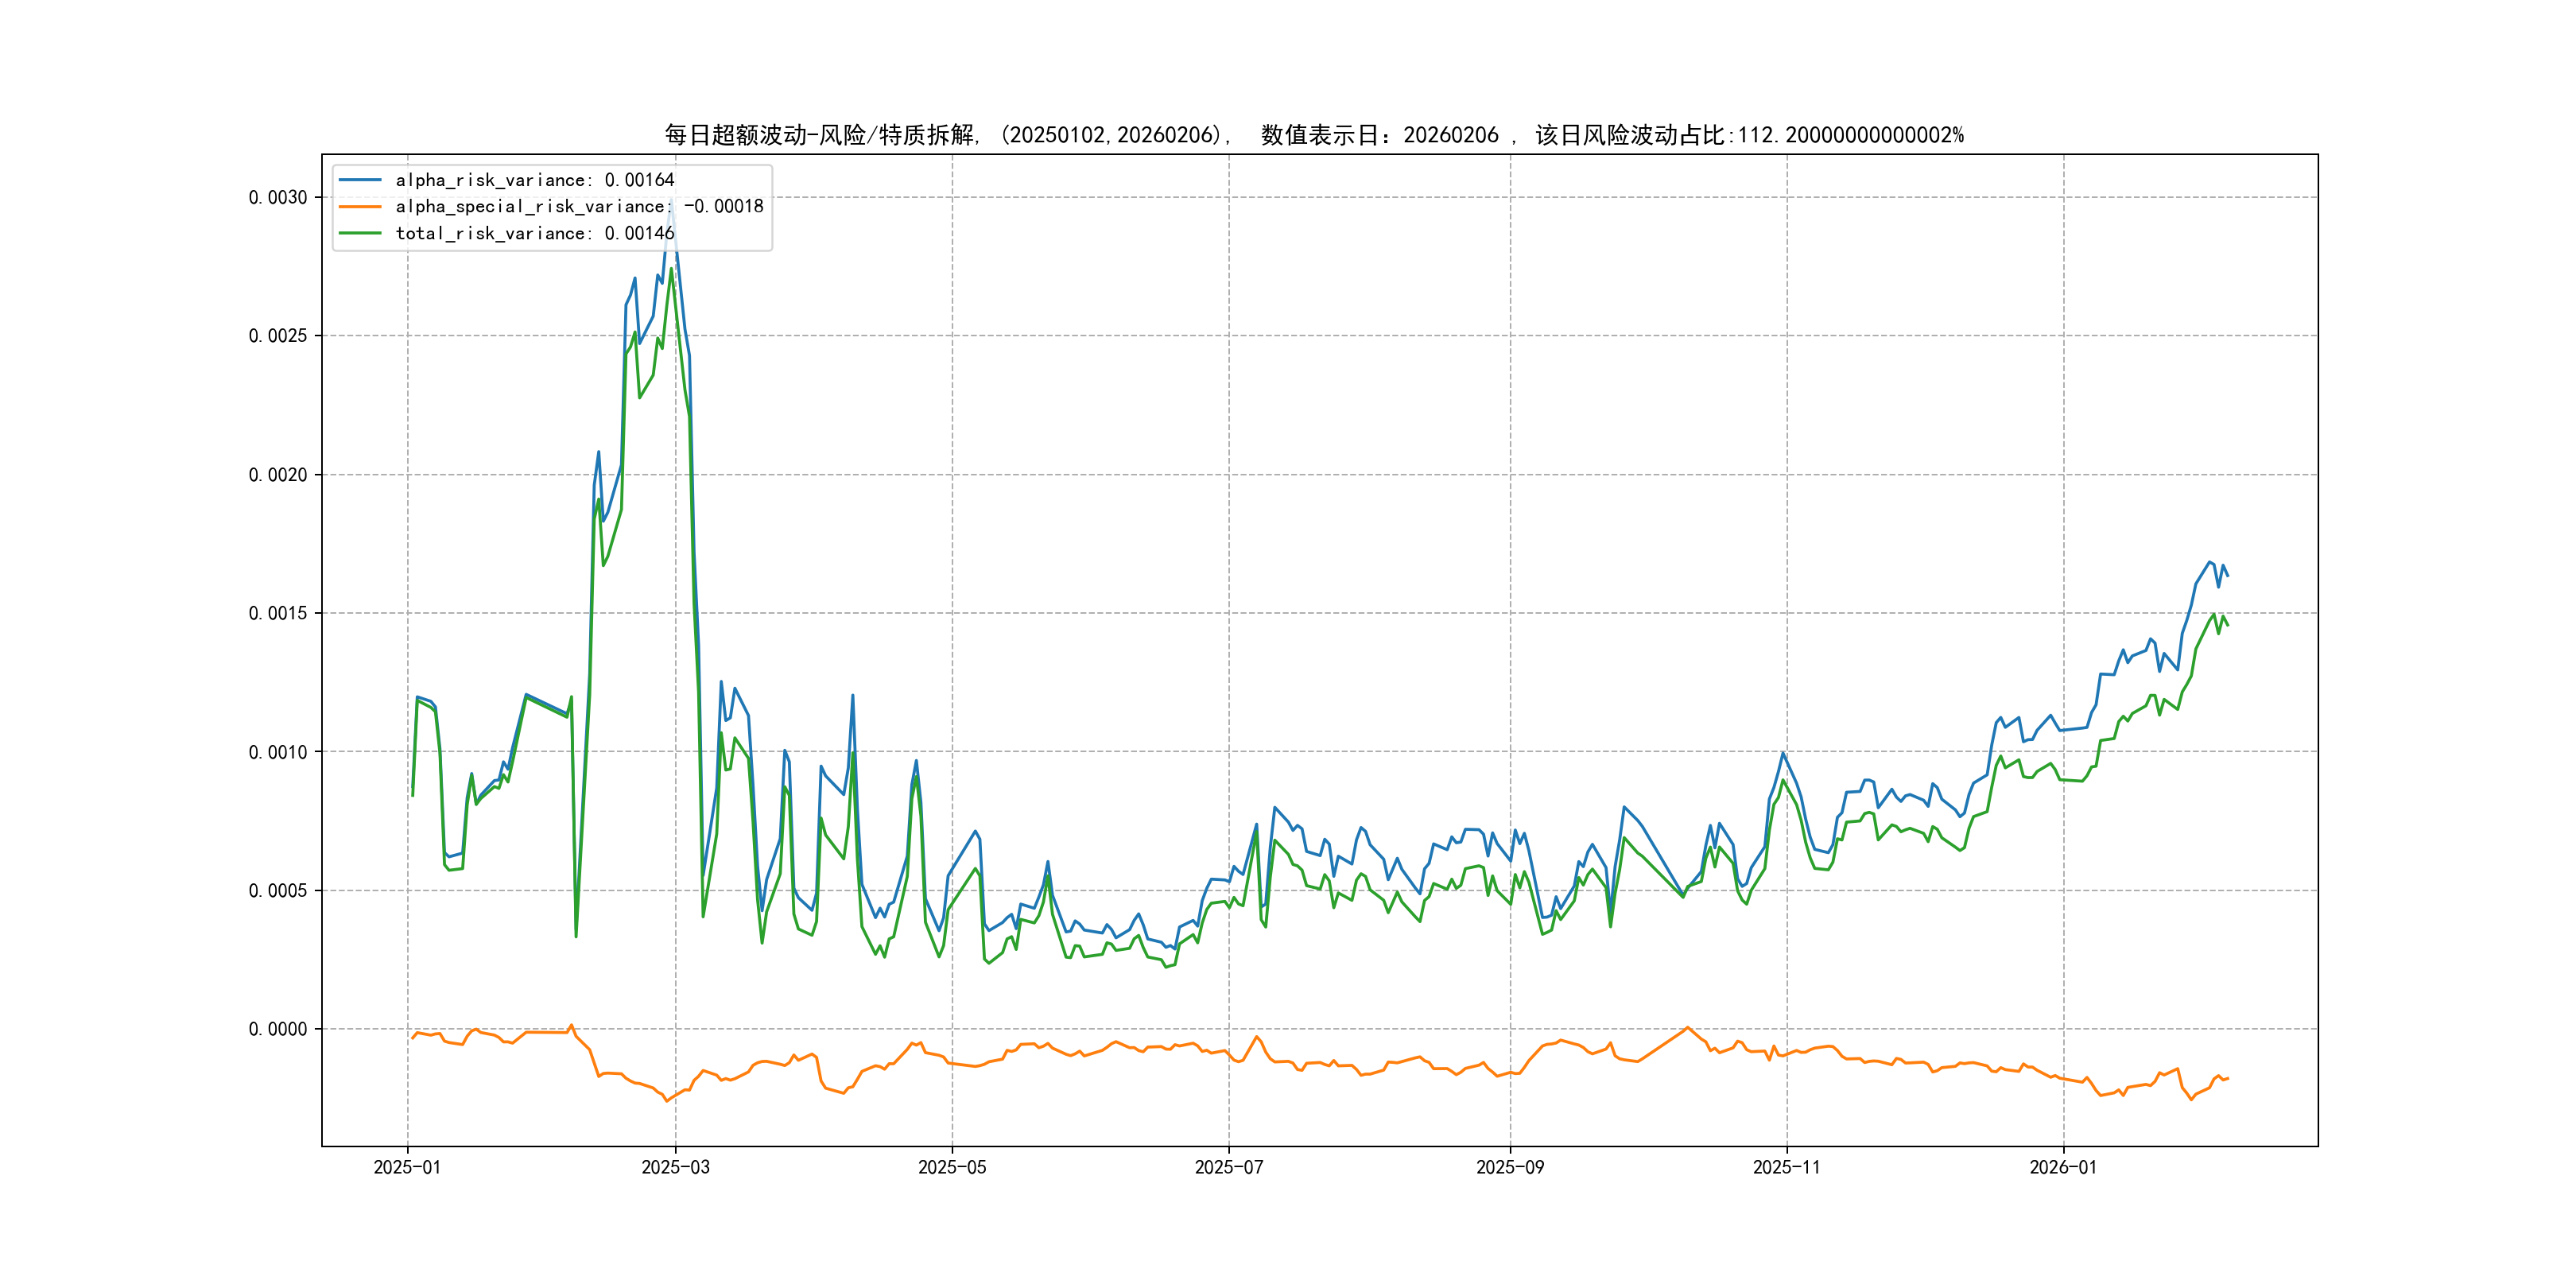Viewport: 2576px width, 1288px height.
Task: Select the total_risk_variance: 0.00146 legend label
Action: point(535,233)
